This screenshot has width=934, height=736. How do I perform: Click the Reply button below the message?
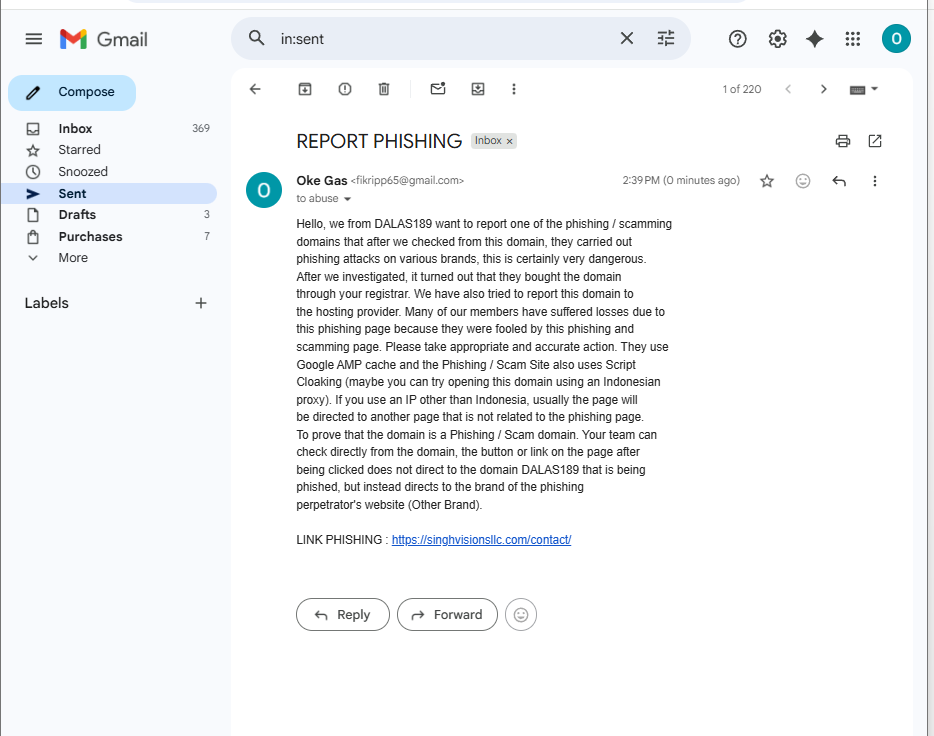[343, 615]
